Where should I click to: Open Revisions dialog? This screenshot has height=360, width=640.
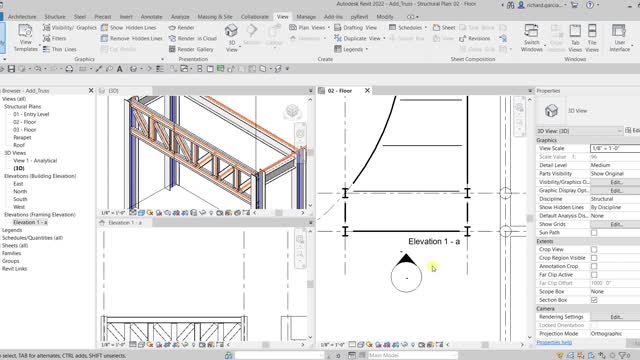(475, 38)
